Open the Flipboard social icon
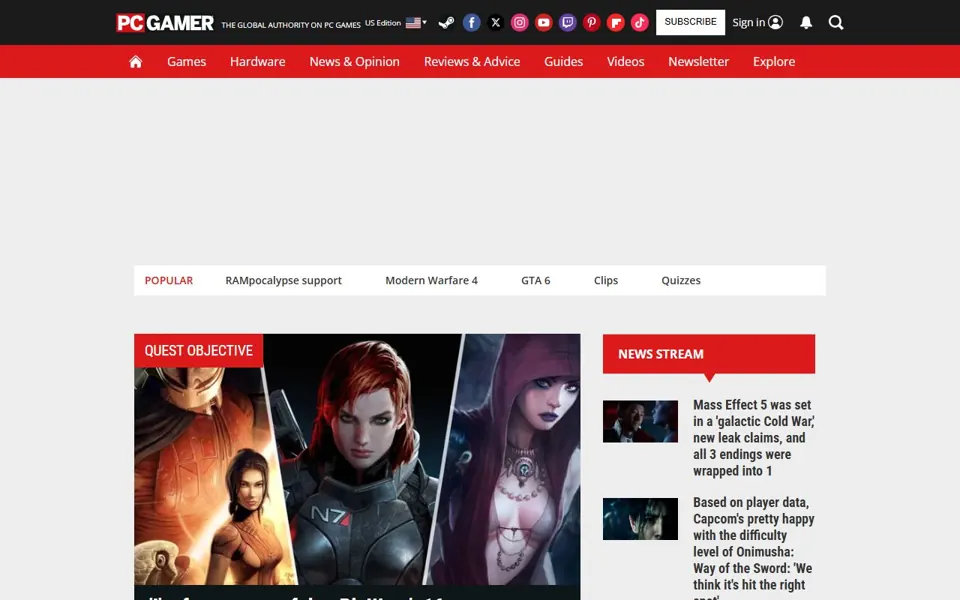This screenshot has width=960, height=600. 615,23
